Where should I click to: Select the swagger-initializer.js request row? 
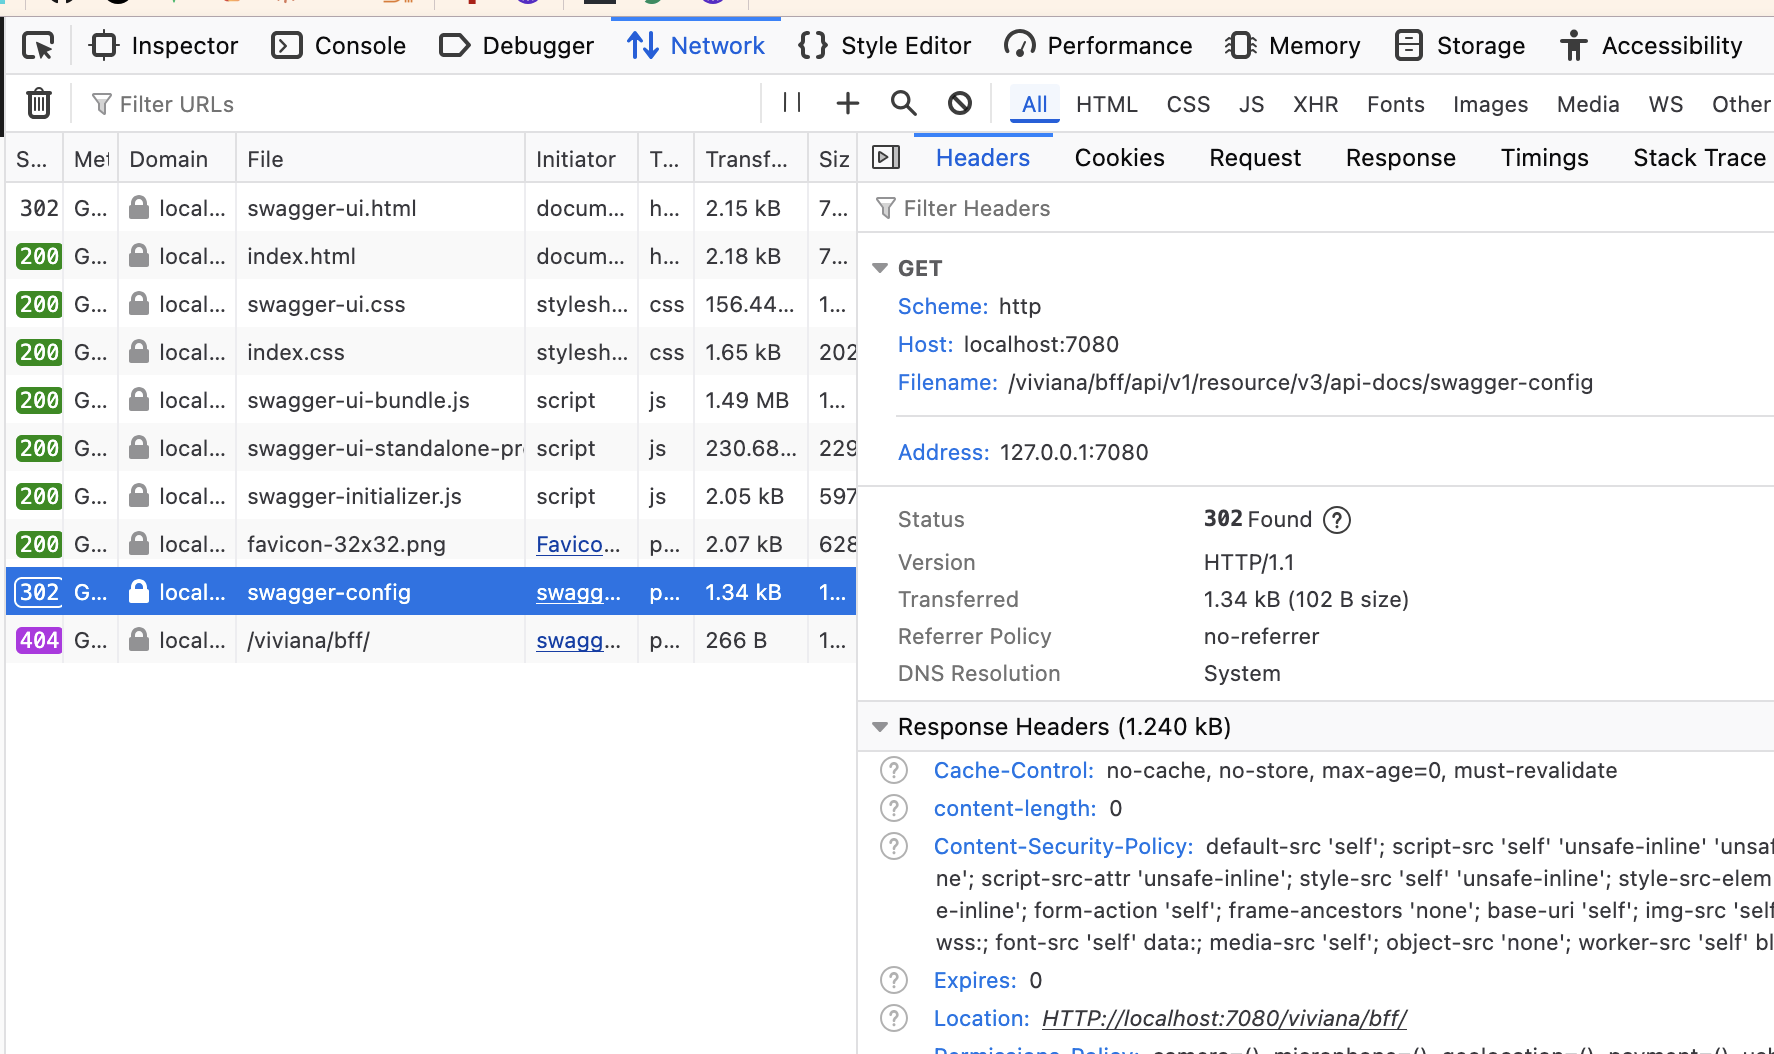click(431, 496)
